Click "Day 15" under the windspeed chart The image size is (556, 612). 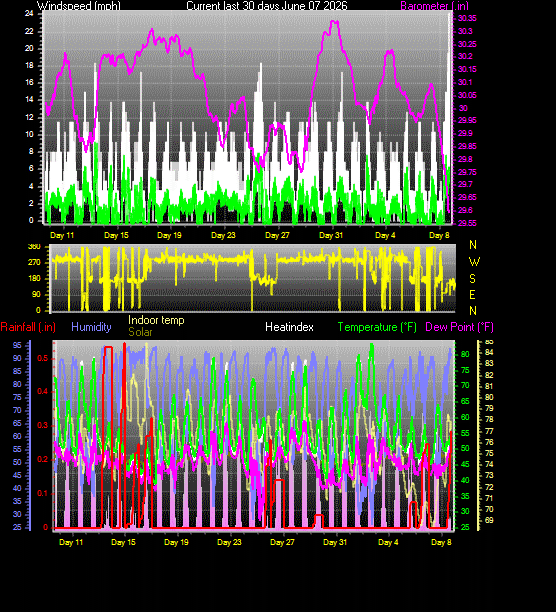[116, 235]
